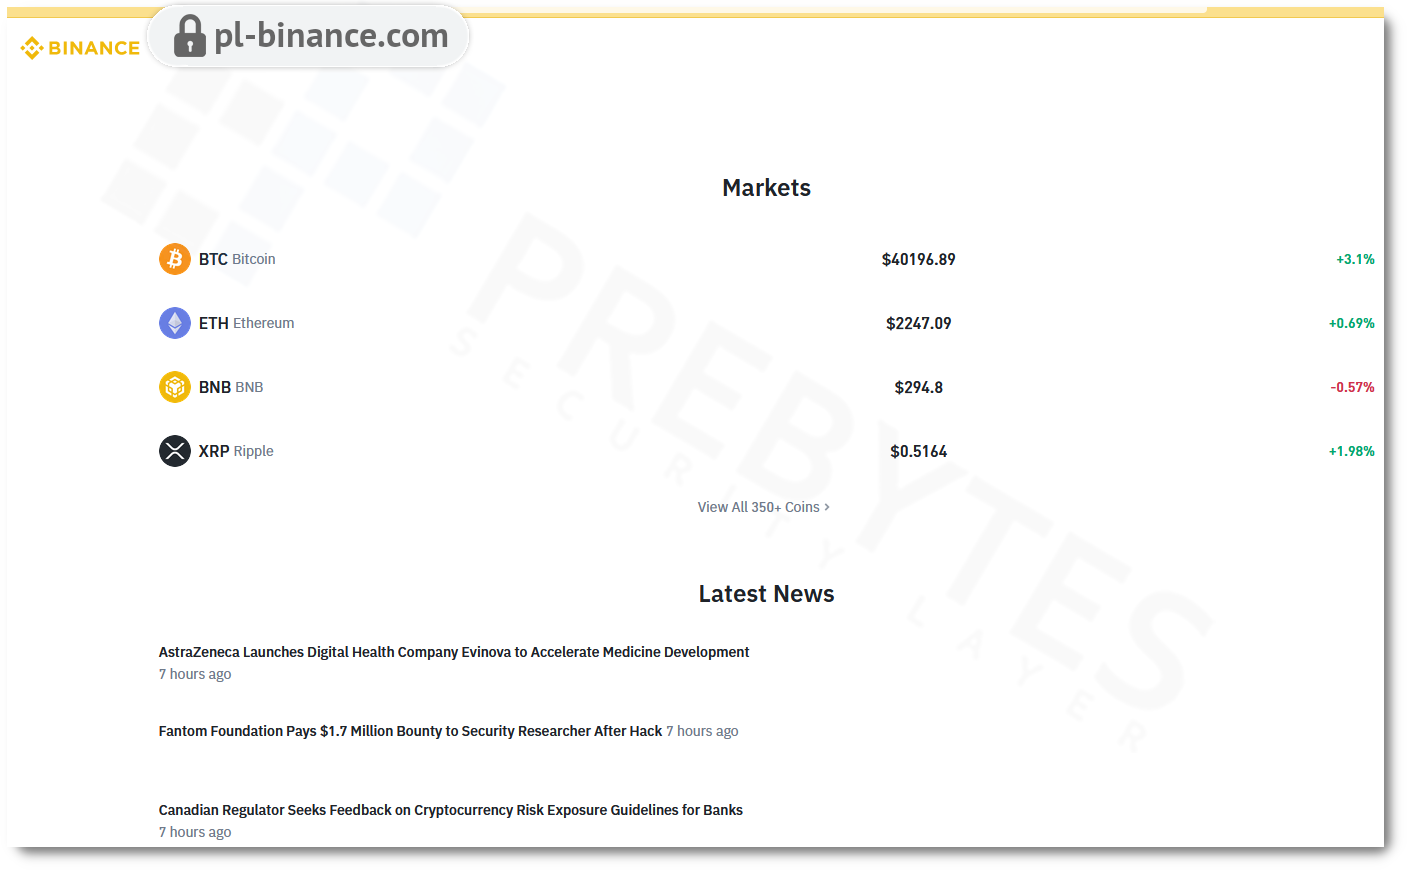Click the XRP Ripple coin icon
The height and width of the screenshot is (870, 1407).
click(175, 451)
